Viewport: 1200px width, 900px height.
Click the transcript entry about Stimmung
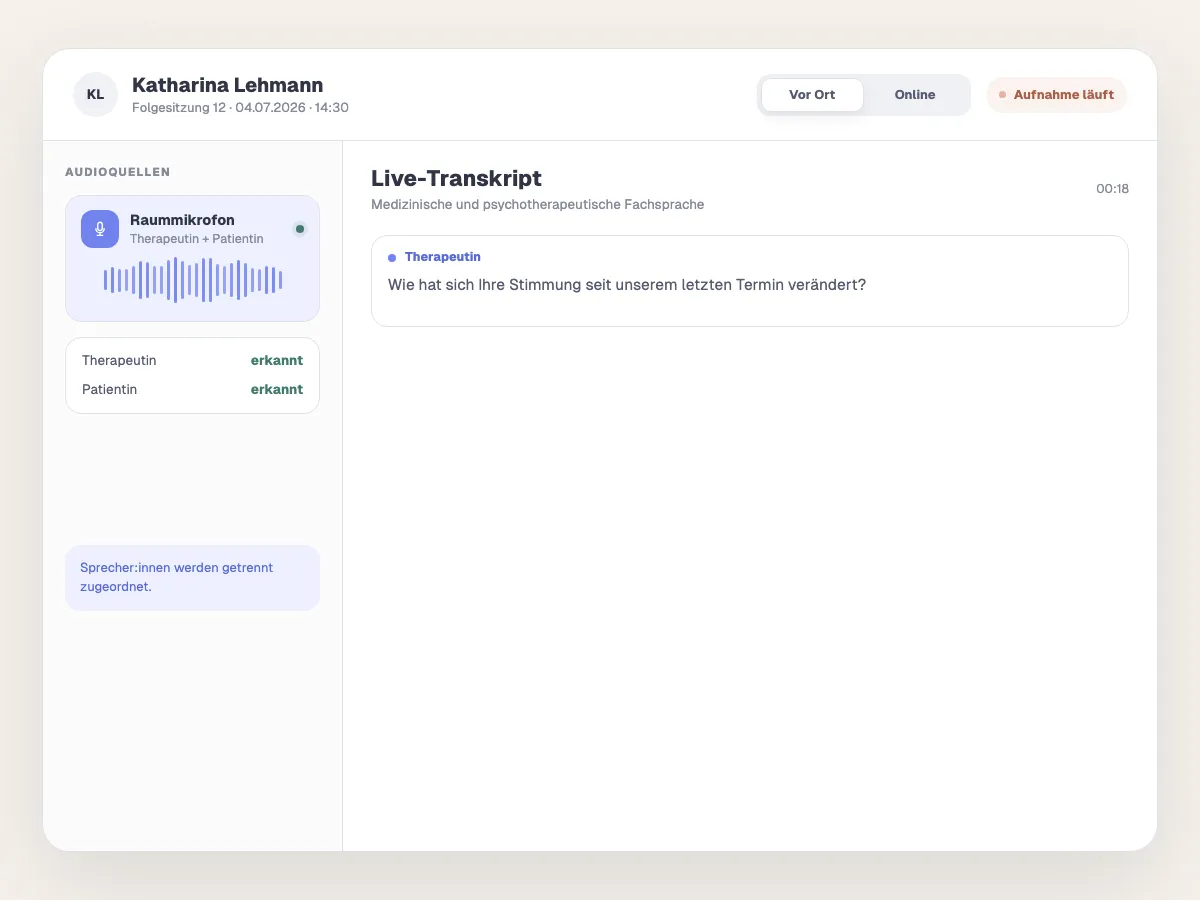click(749, 281)
